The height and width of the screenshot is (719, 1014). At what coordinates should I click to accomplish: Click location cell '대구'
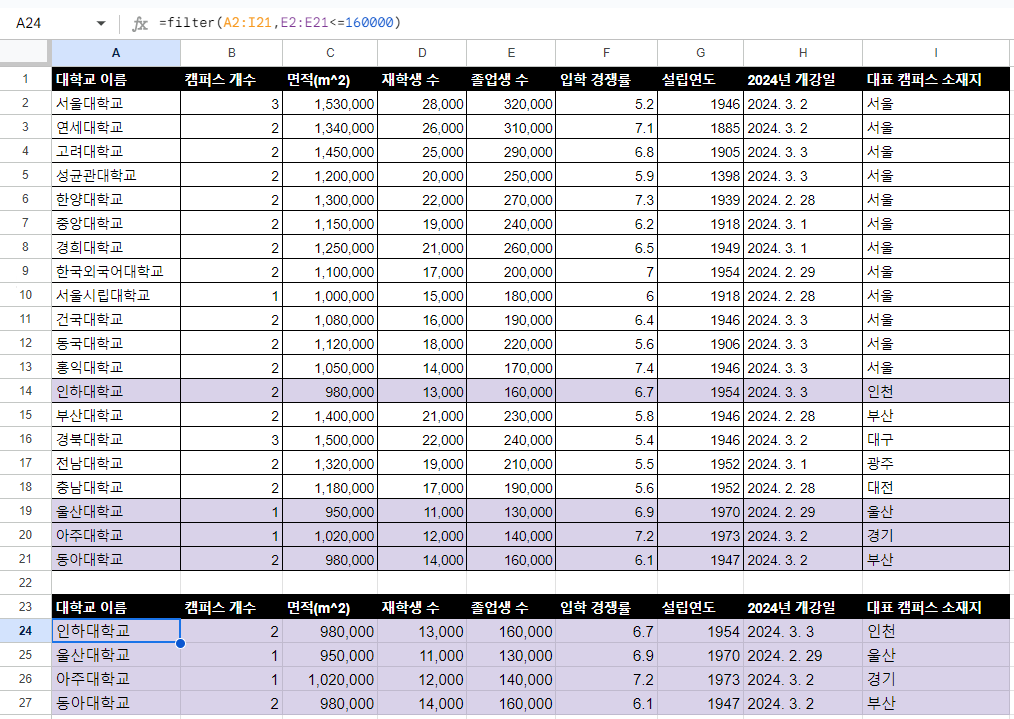tap(936, 439)
